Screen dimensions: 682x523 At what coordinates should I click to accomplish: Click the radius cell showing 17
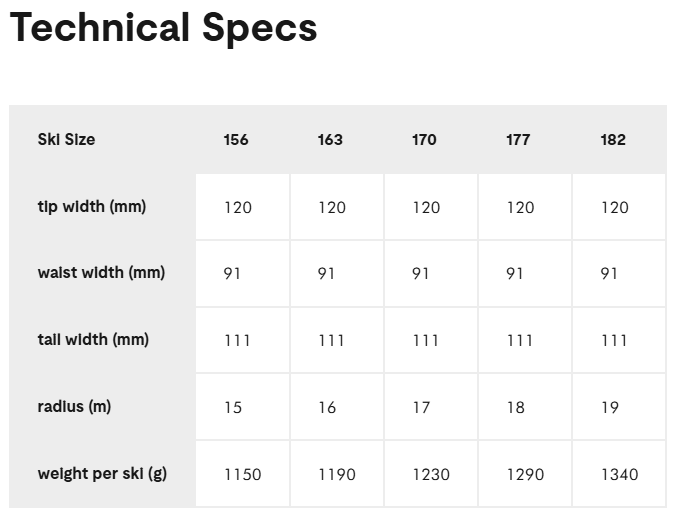(x=421, y=407)
